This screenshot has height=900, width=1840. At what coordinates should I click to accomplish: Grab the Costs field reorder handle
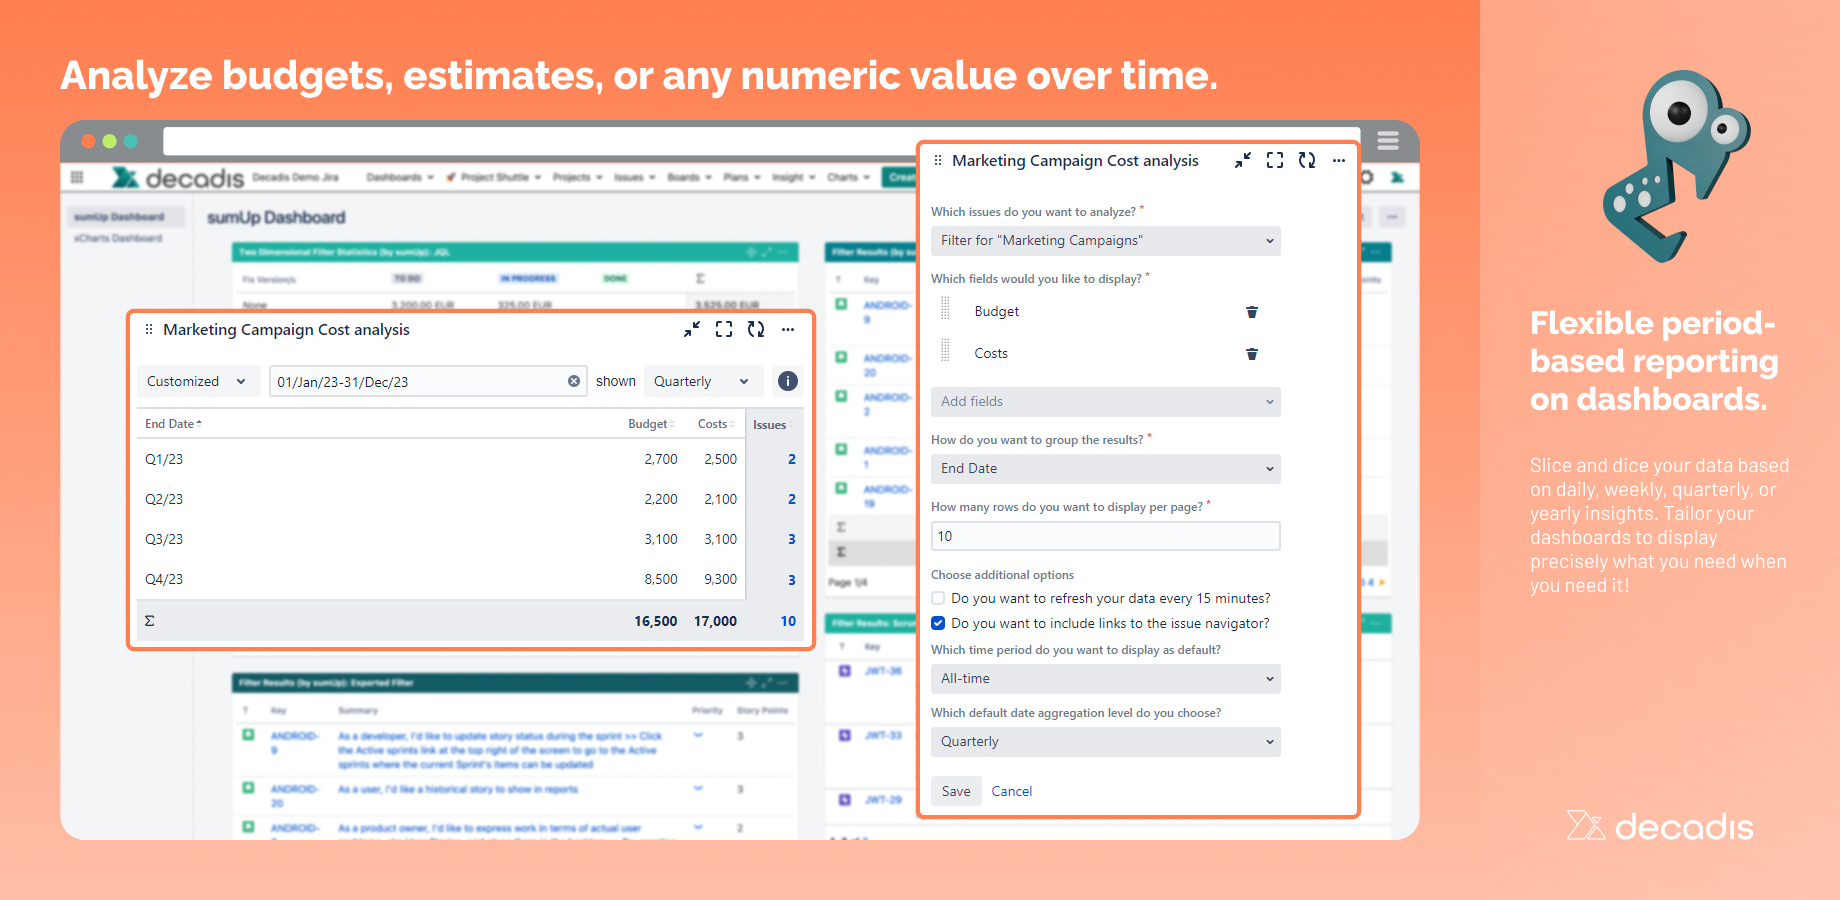pos(946,350)
